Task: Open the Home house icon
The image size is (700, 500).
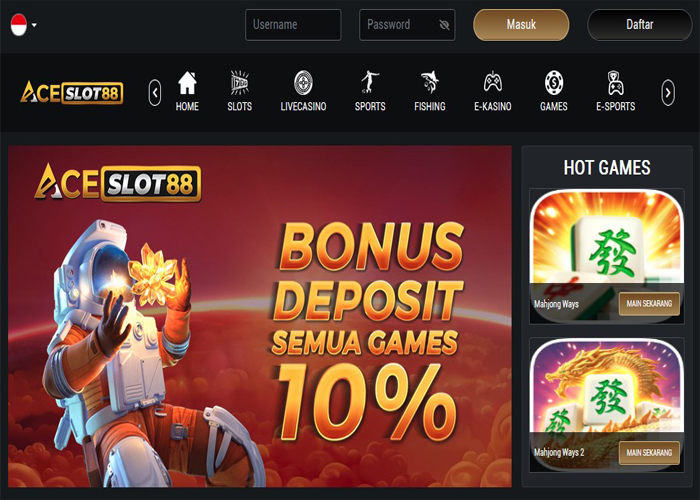Action: point(187,83)
